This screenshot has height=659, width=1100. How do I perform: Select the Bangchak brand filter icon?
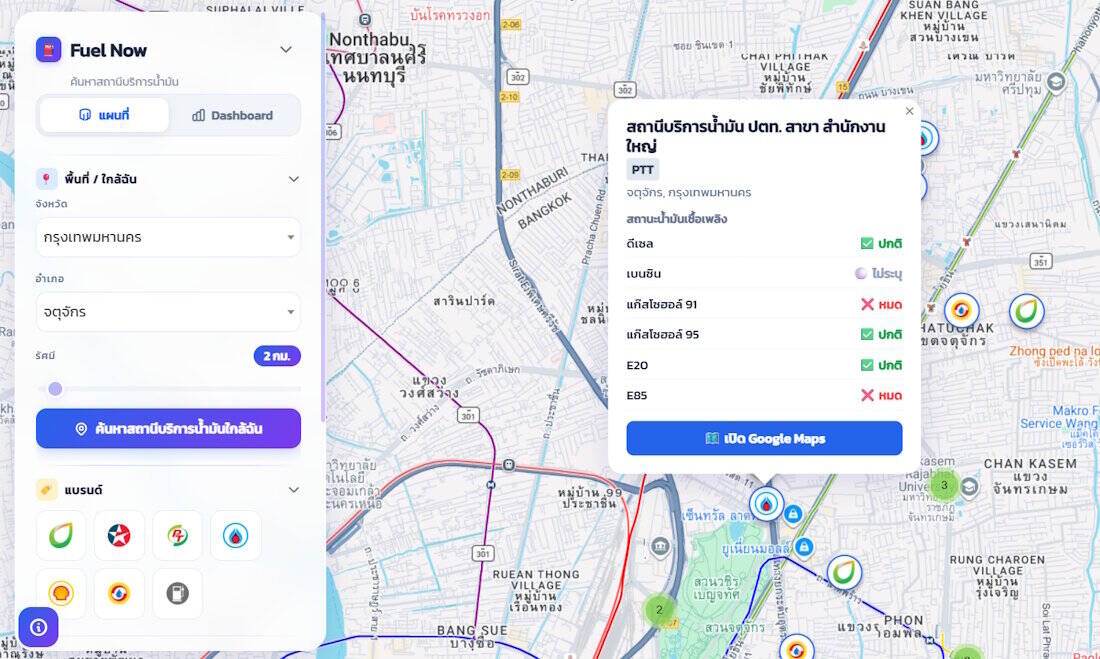61,536
